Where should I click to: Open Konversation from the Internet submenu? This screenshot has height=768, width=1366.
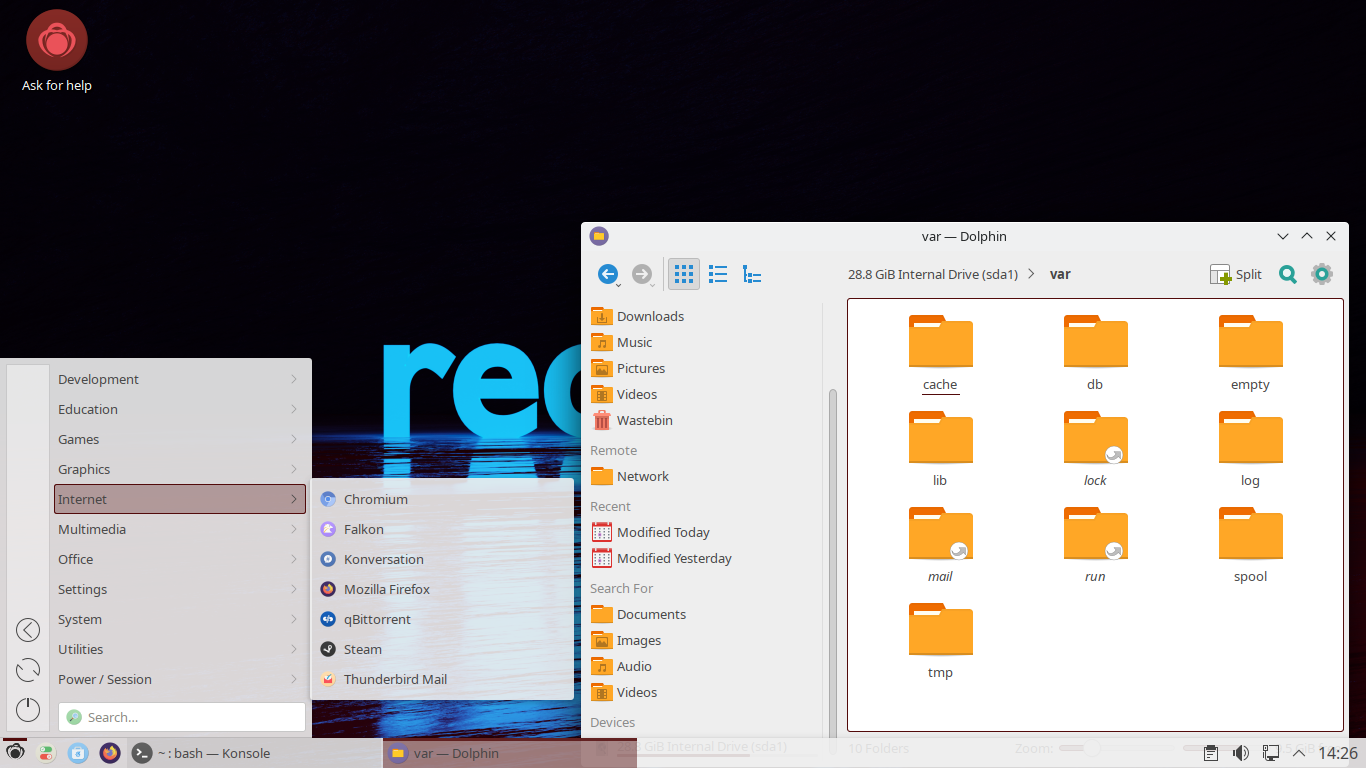coord(443,559)
